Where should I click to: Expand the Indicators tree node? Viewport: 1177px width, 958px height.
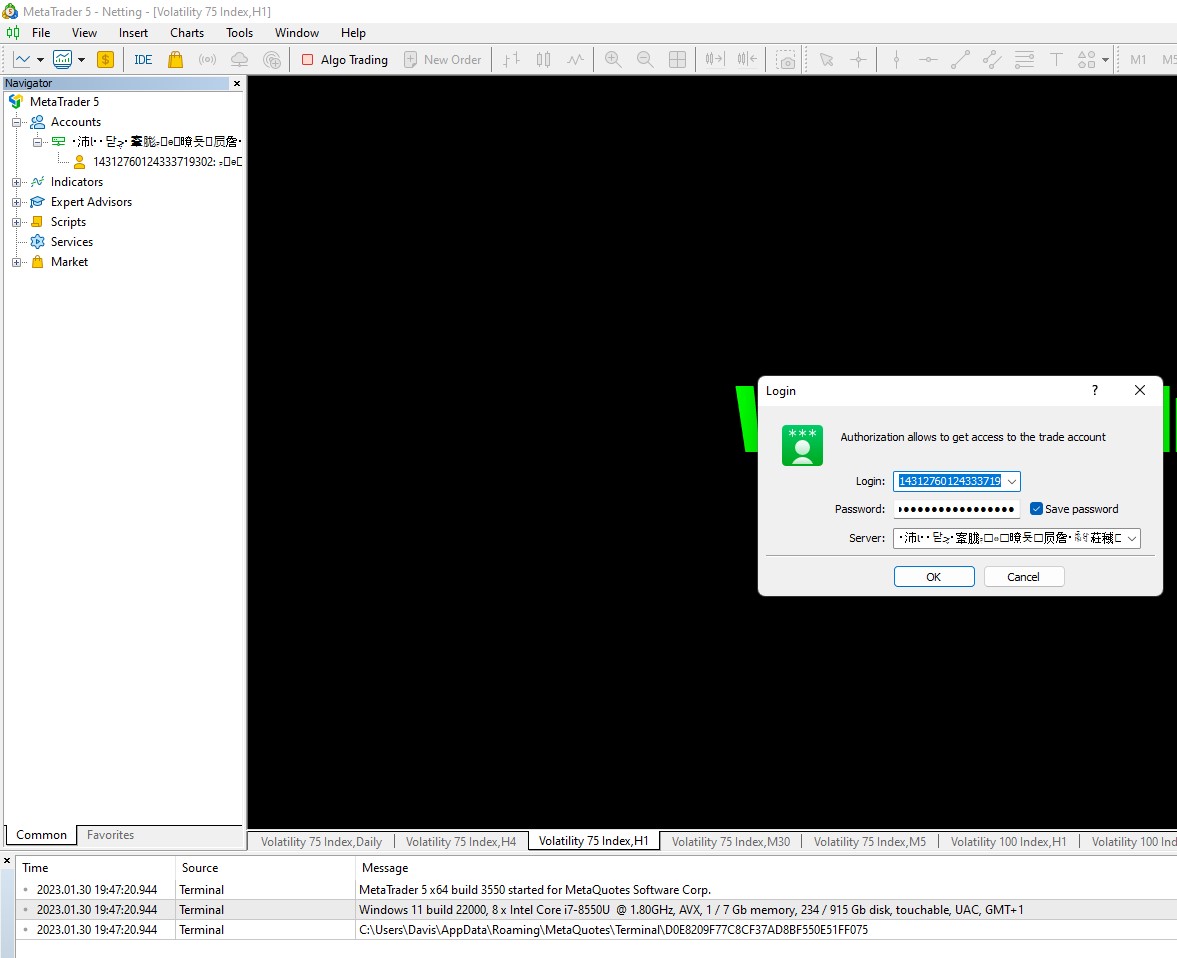16,182
